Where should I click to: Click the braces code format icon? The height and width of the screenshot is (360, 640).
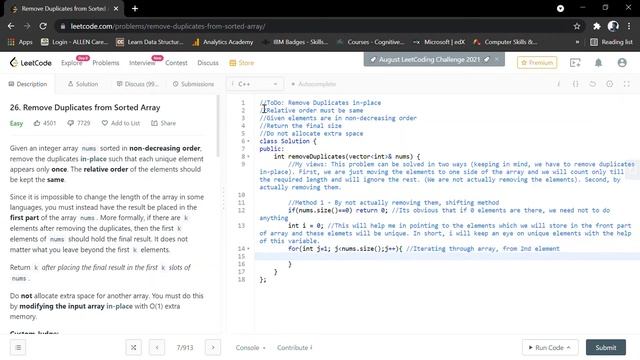coord(576,84)
